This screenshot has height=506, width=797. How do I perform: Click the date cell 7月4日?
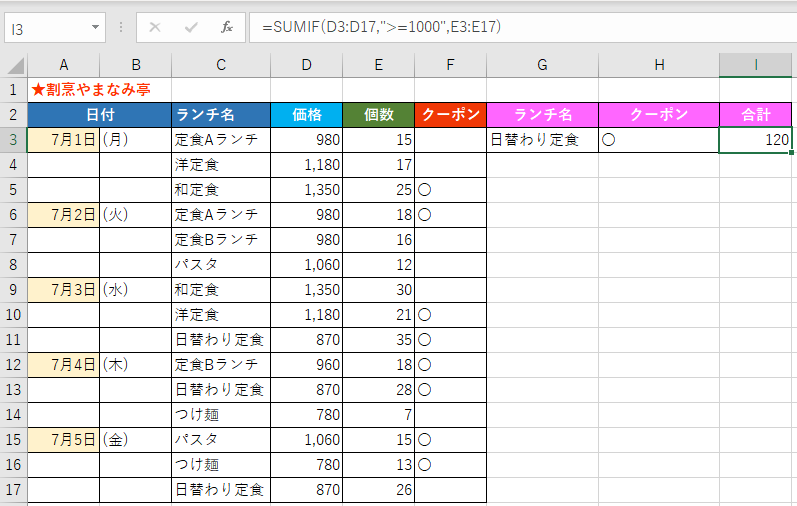pyautogui.click(x=64, y=365)
